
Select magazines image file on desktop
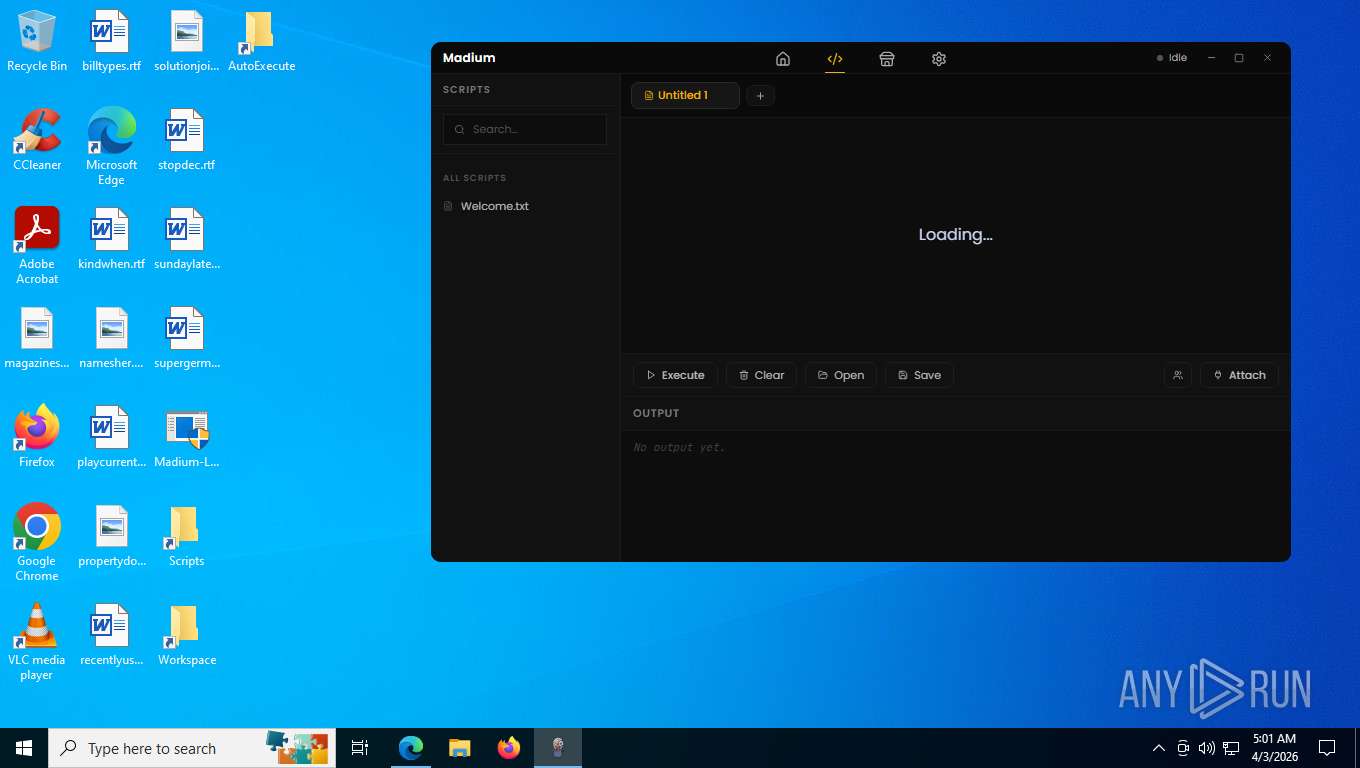point(37,338)
